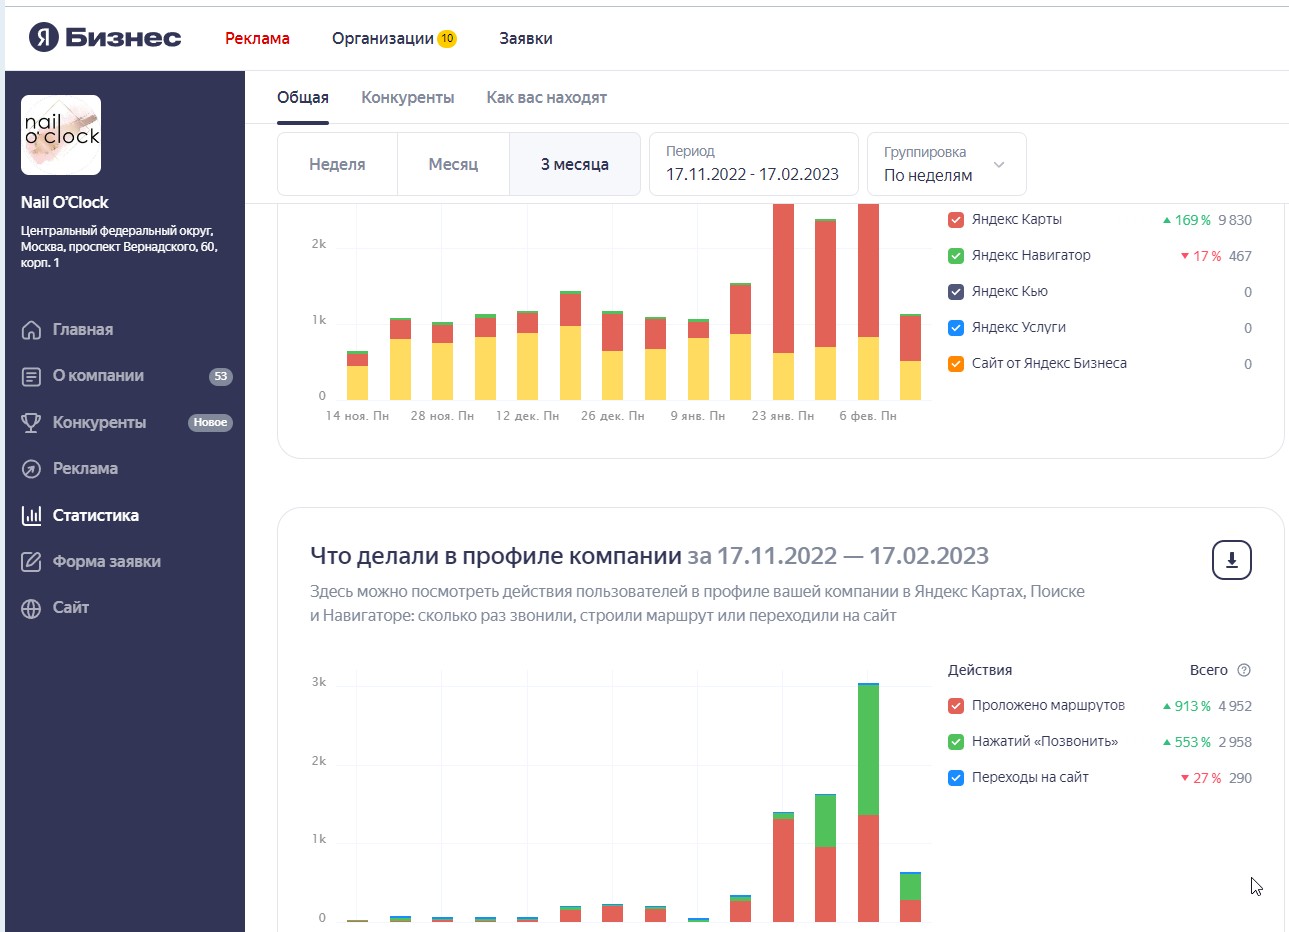Click the Сайт globe icon
The height and width of the screenshot is (932, 1289).
(x=31, y=608)
